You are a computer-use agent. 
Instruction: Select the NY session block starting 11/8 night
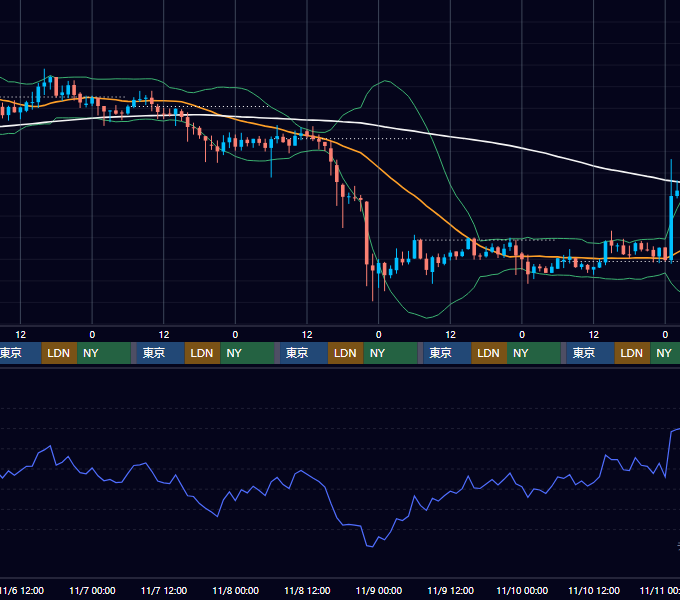coord(390,353)
